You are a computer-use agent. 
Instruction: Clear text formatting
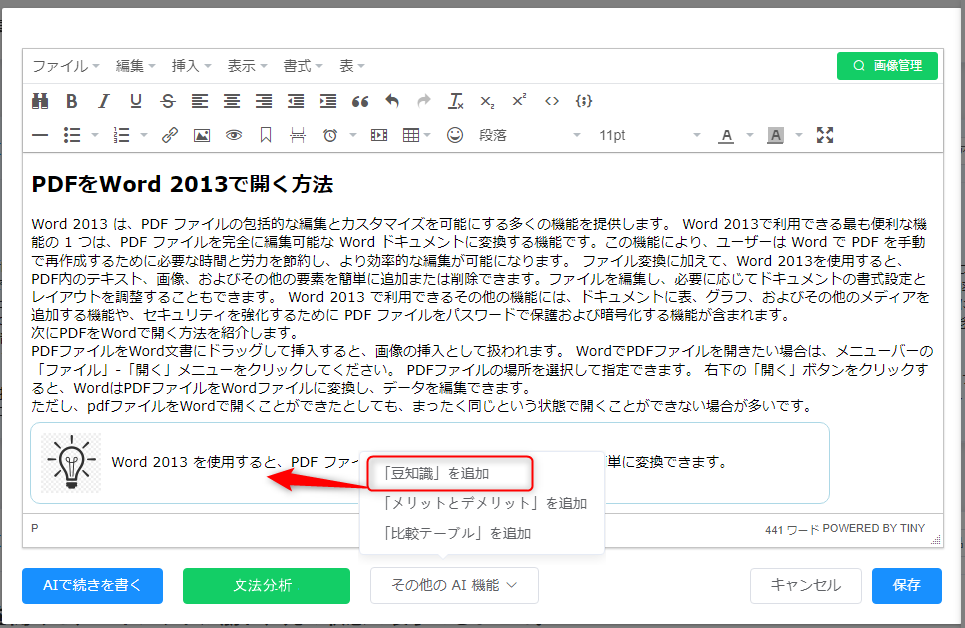point(456,101)
